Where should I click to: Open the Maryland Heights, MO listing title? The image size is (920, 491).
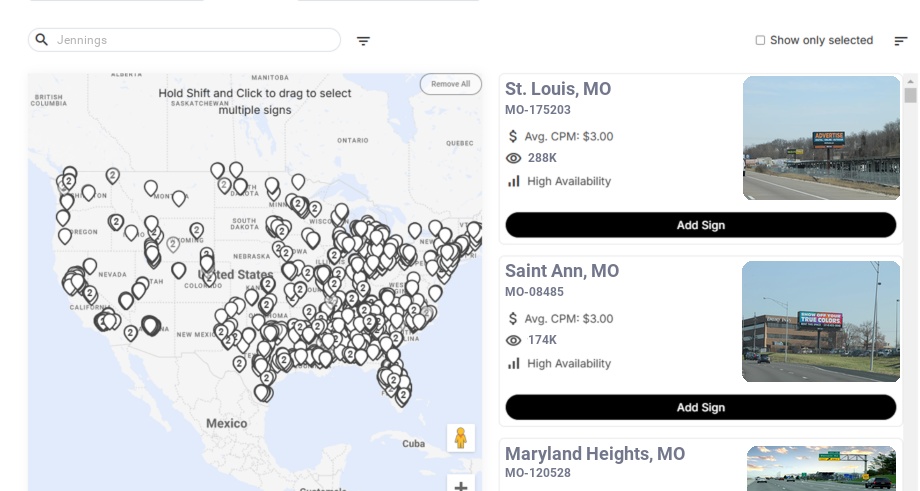[x=595, y=454]
